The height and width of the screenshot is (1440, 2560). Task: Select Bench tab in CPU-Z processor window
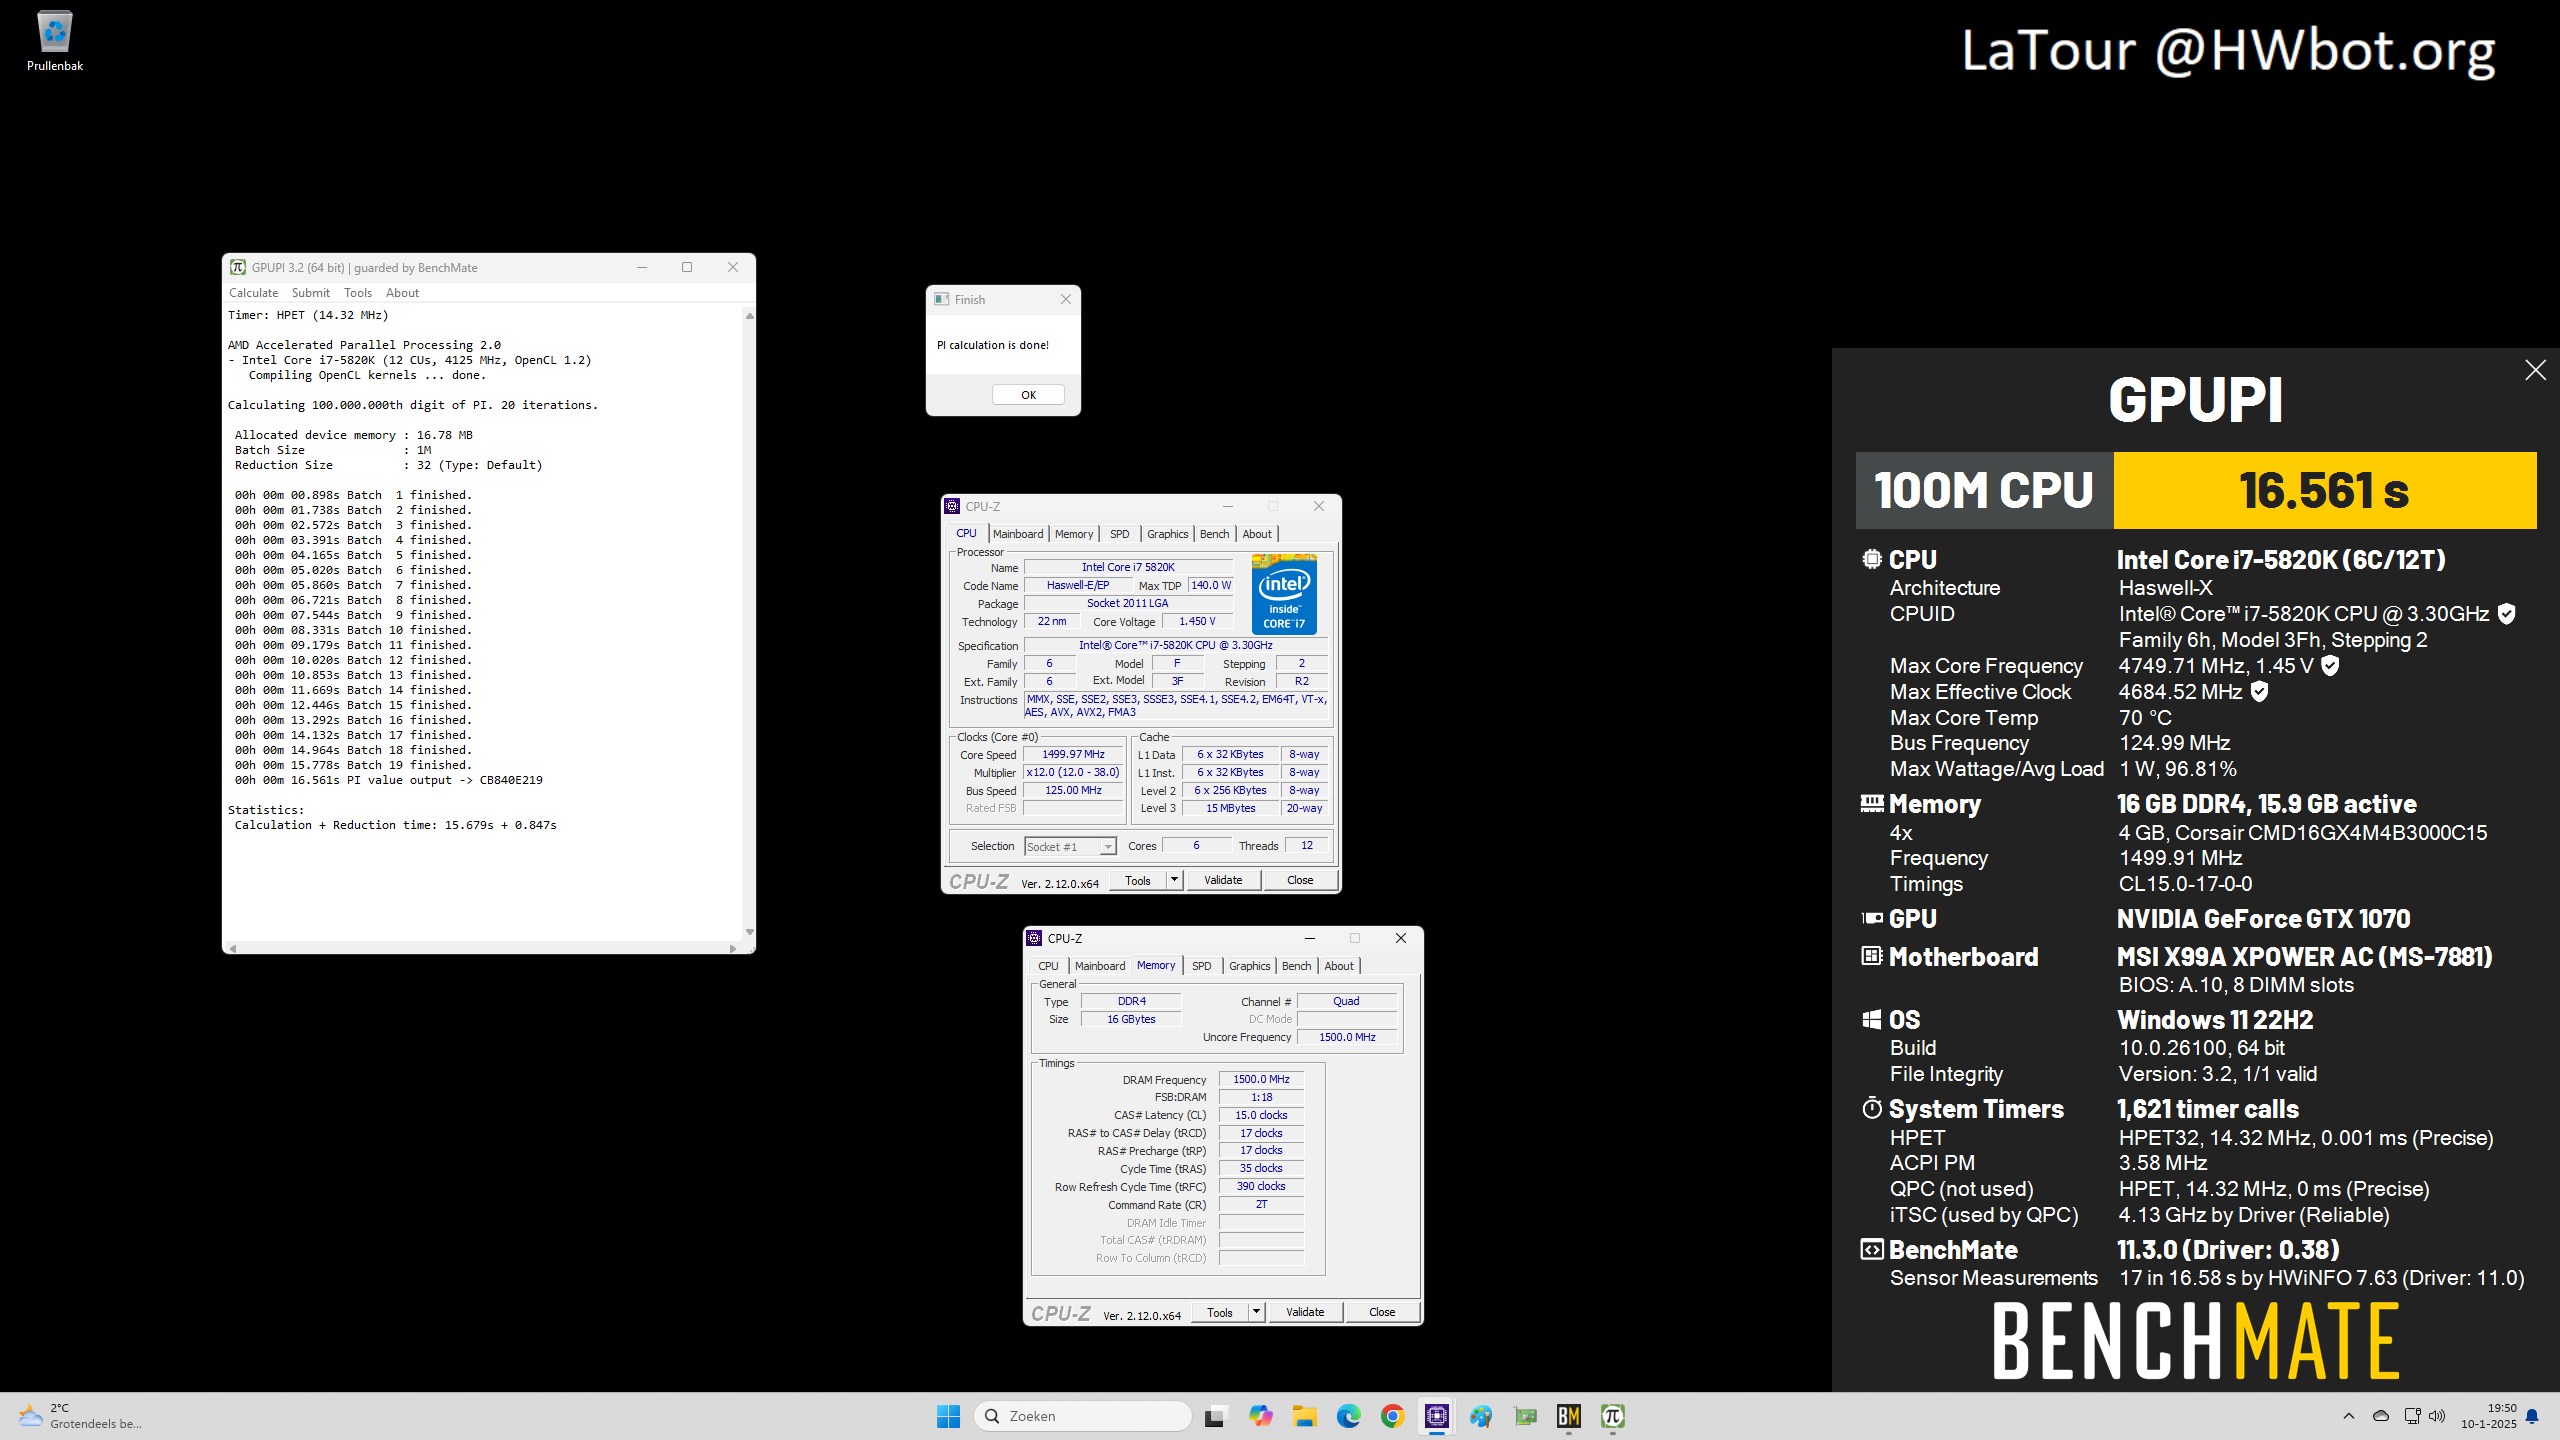[x=1215, y=534]
